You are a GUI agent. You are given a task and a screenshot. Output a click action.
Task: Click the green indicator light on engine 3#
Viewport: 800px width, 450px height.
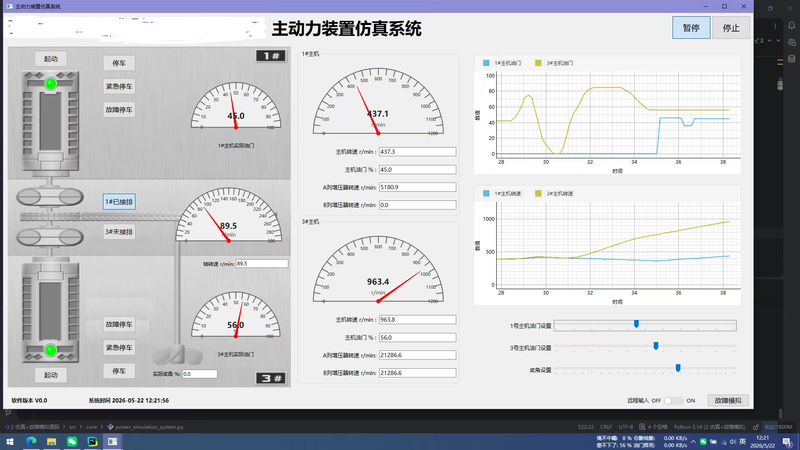point(51,350)
